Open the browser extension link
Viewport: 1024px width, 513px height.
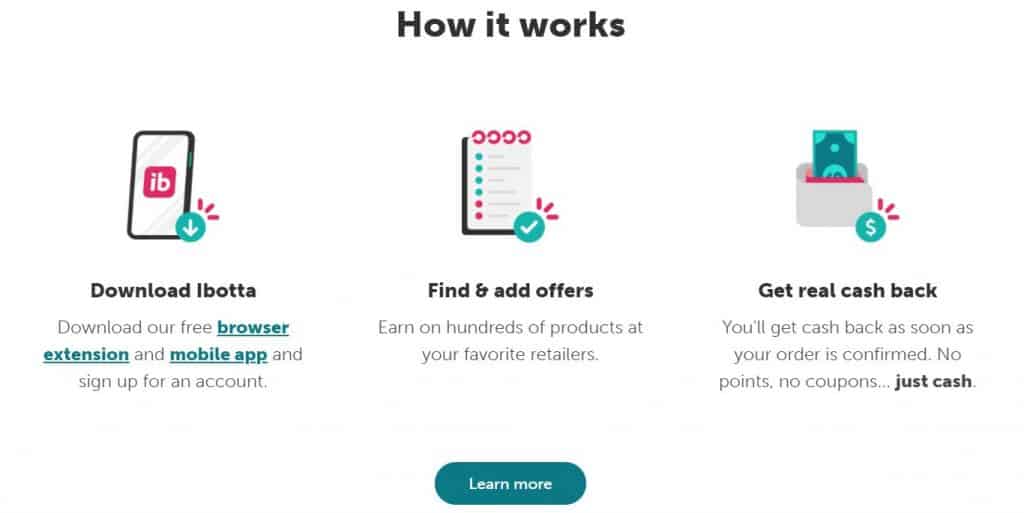pyautogui.click(x=166, y=341)
